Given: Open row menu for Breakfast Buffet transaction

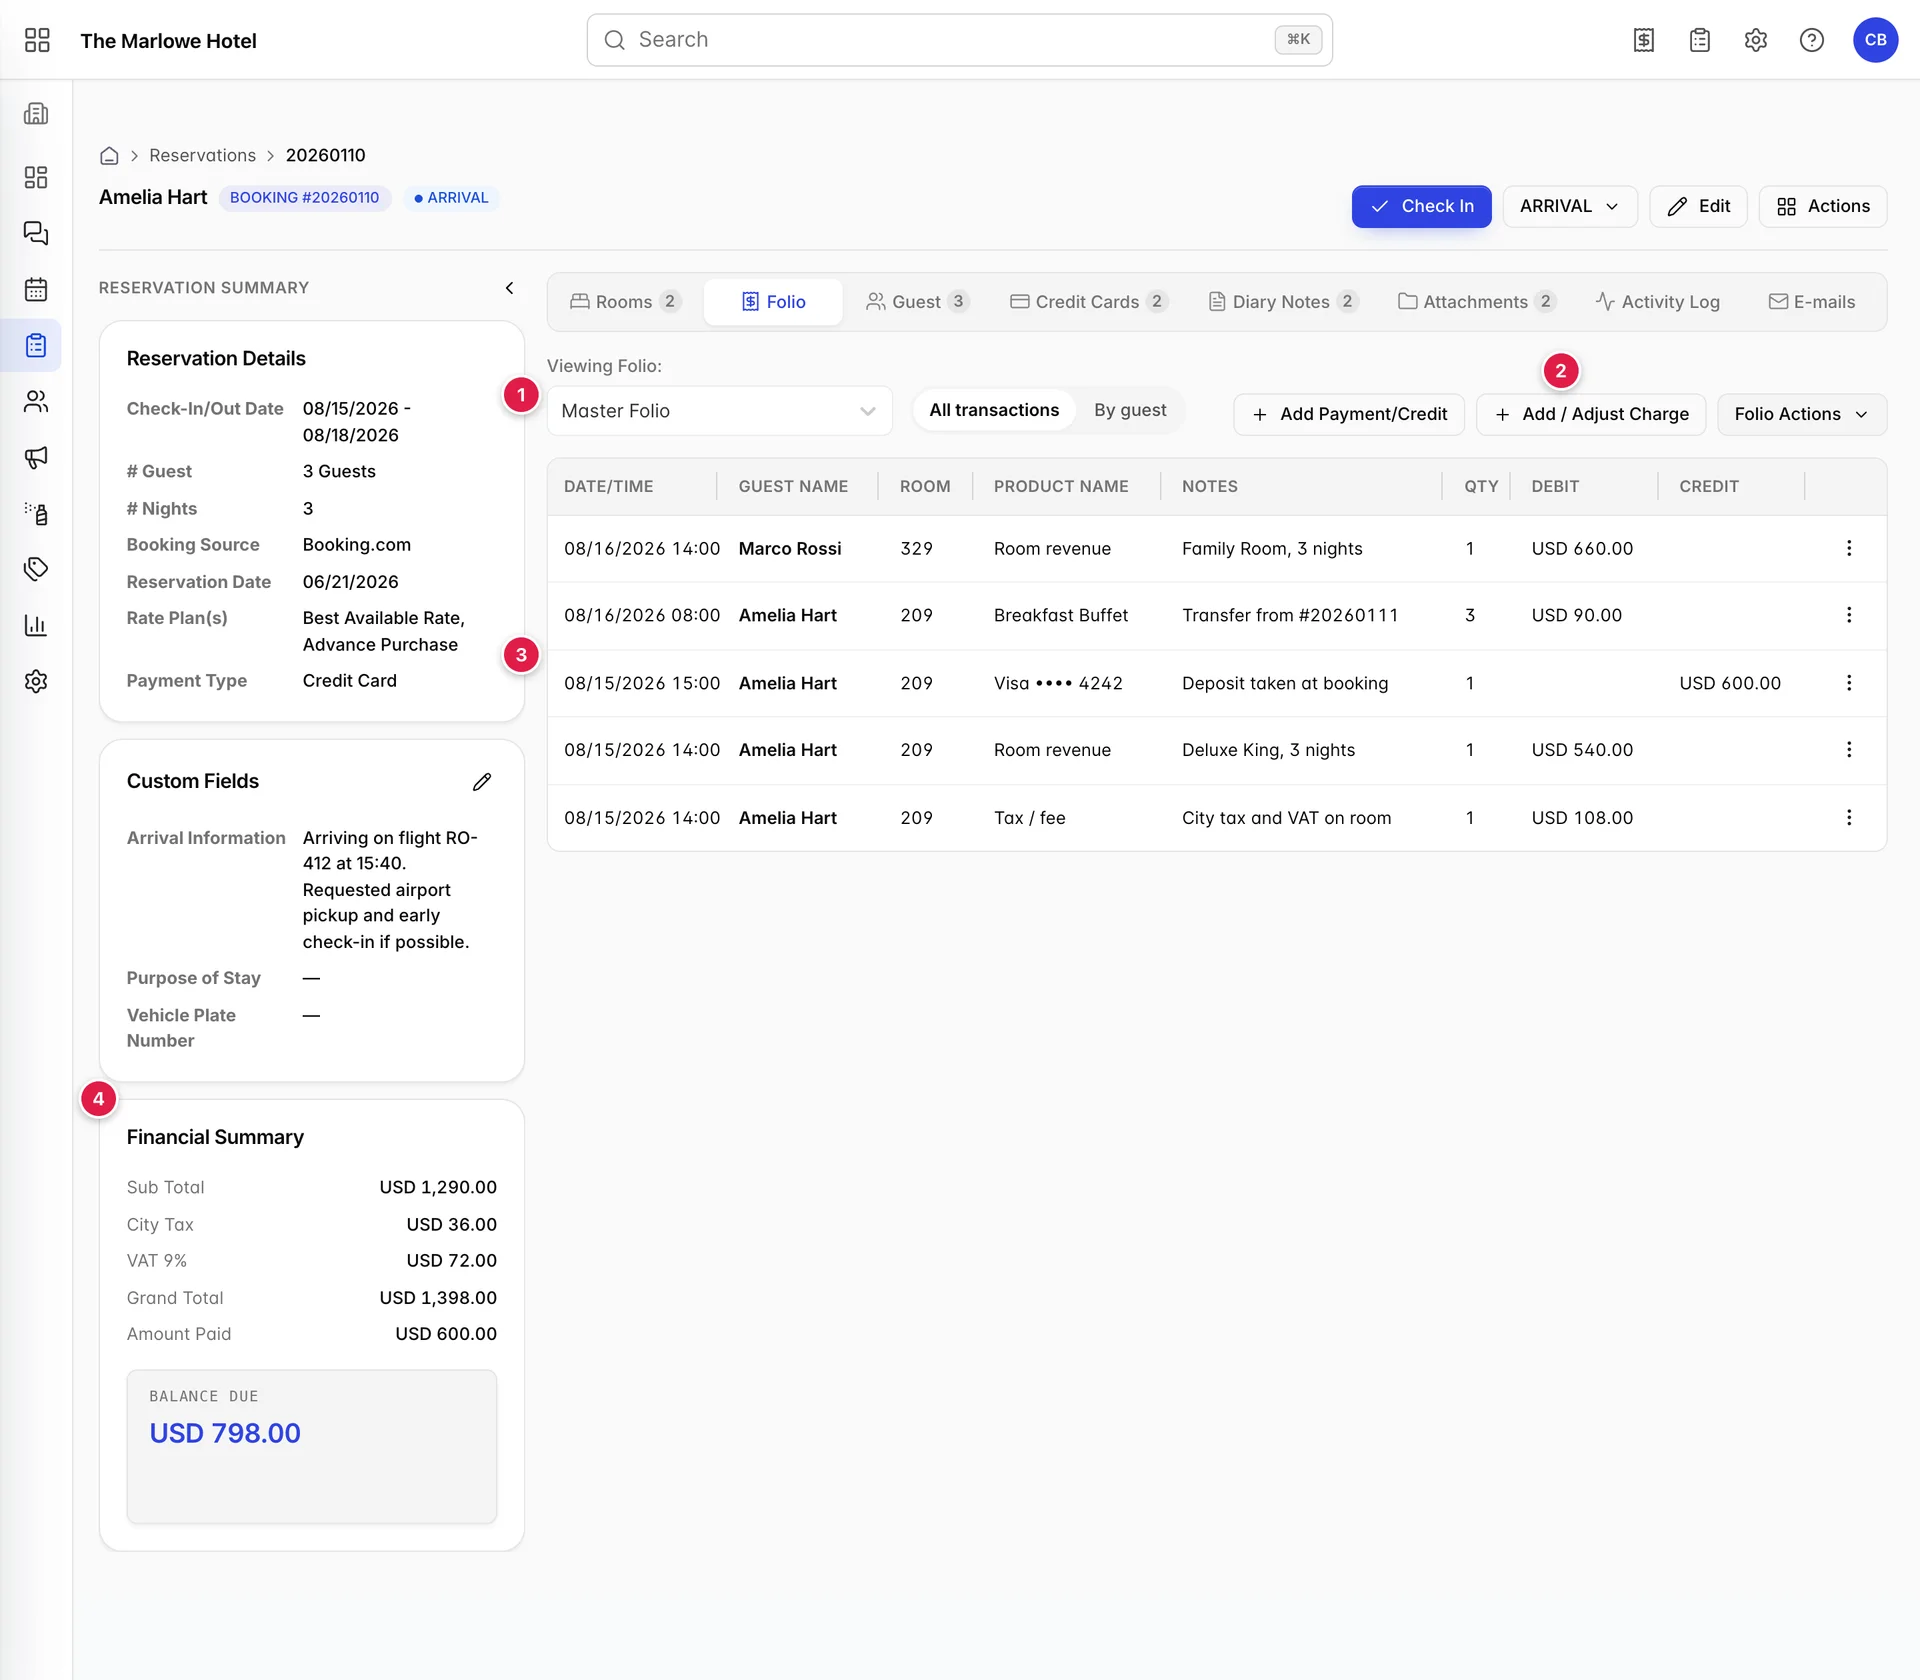Looking at the screenshot, I should (x=1849, y=615).
